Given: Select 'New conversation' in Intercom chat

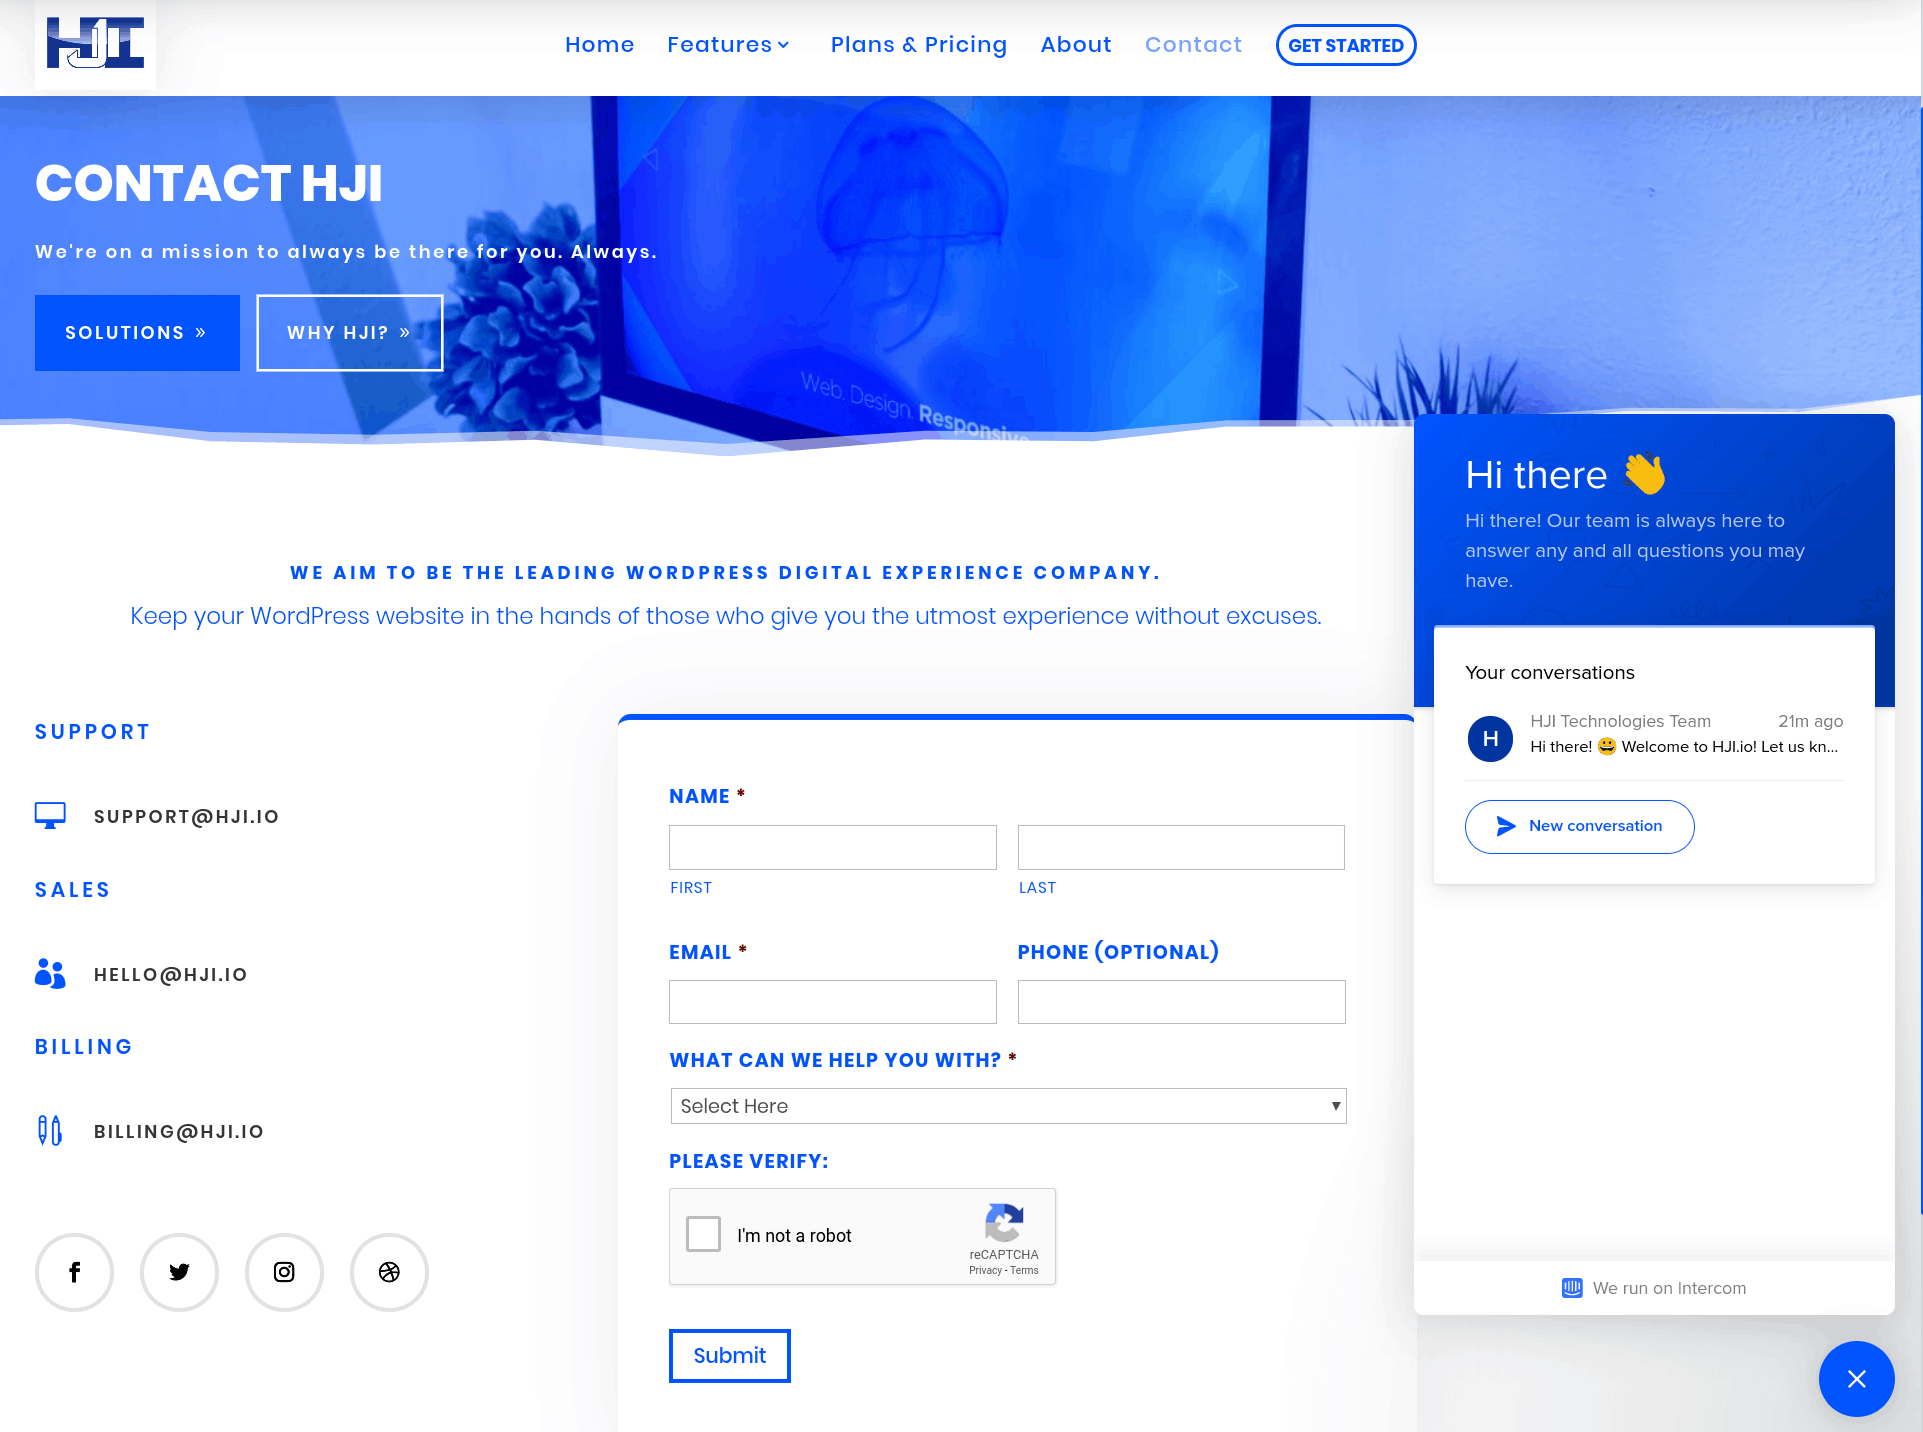Looking at the screenshot, I should point(1579,826).
